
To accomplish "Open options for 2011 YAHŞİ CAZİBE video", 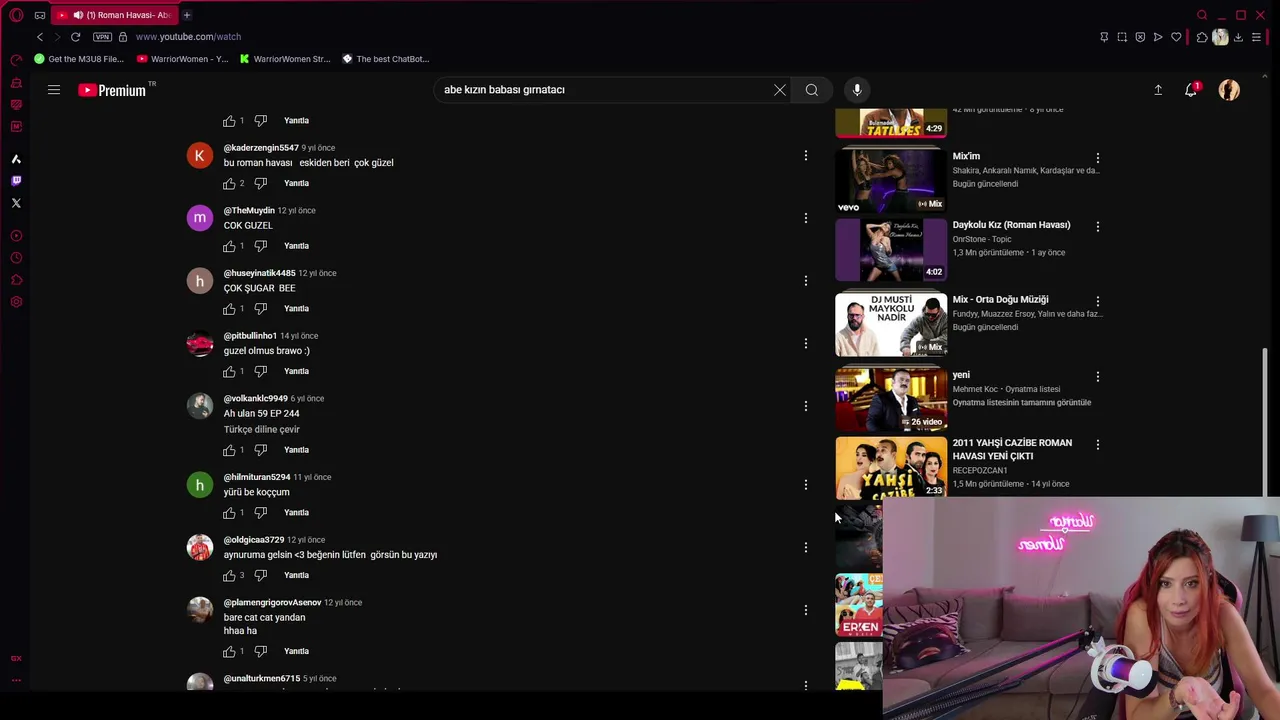I will 1098,445.
